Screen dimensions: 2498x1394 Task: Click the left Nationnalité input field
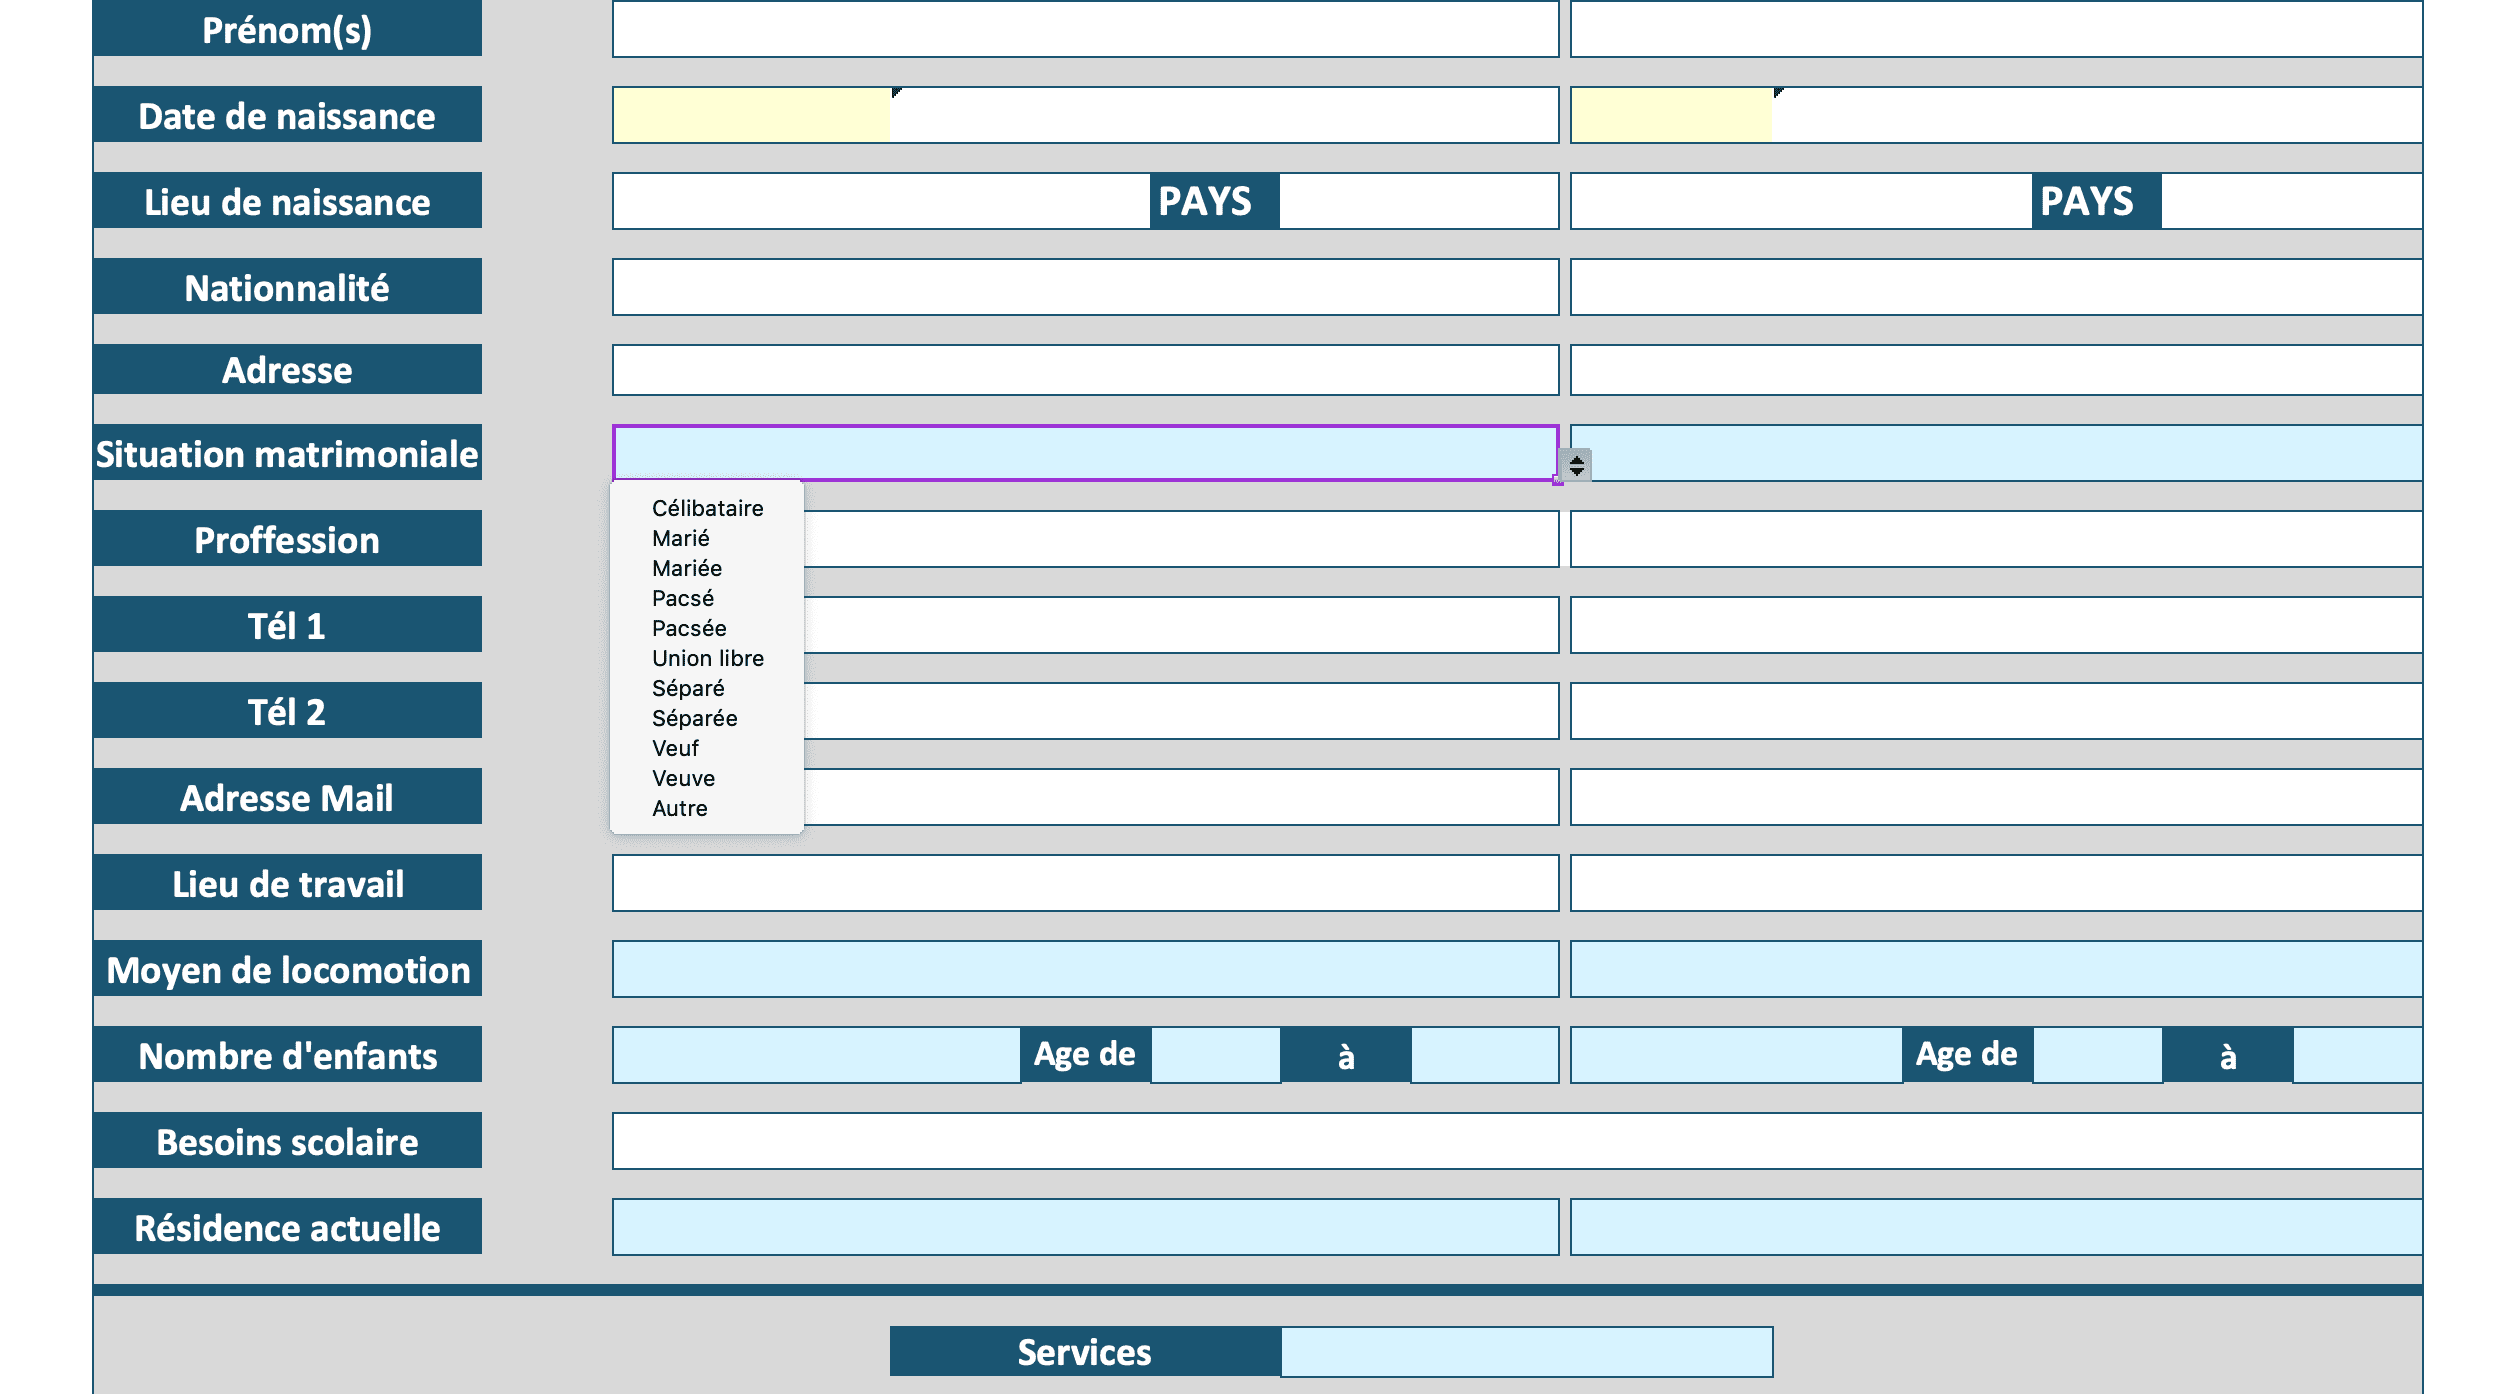click(x=1085, y=287)
